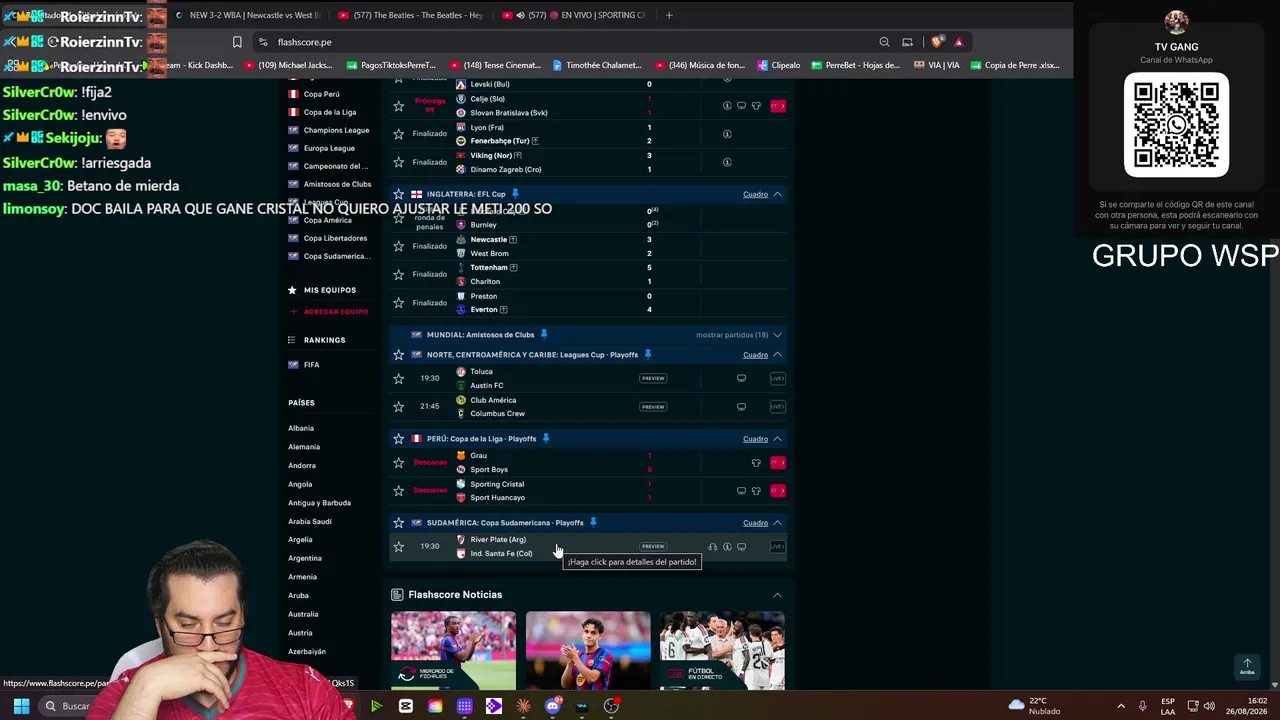Open Preview for Club América vs Columbus Crew

click(653, 407)
